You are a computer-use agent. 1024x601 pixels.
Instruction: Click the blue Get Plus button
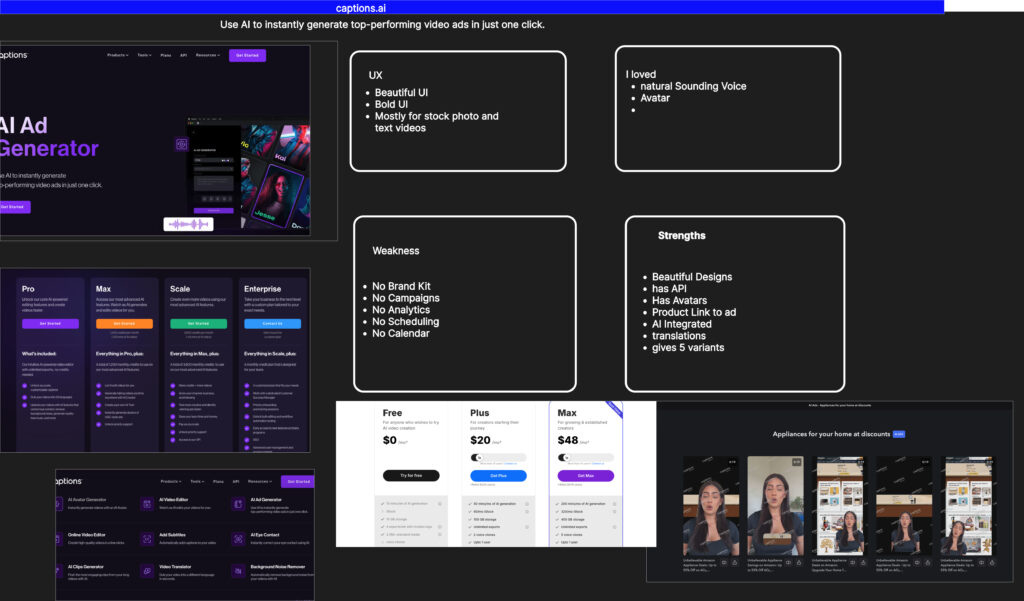point(497,476)
